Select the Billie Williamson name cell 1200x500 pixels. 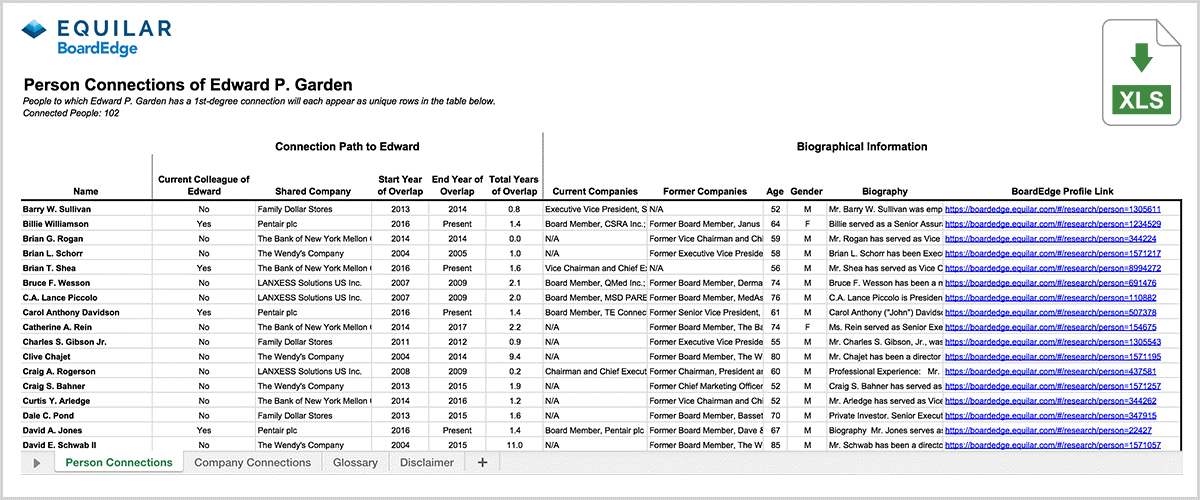click(86, 224)
